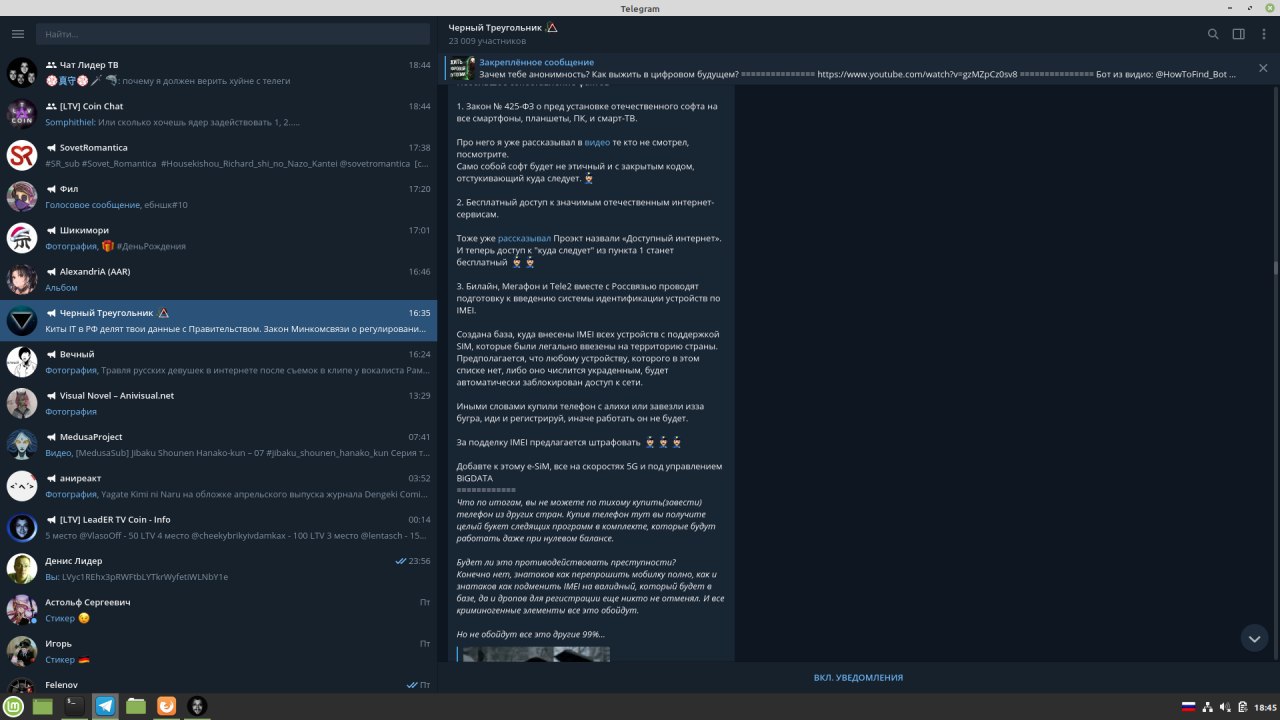Viewport: 1280px width, 720px height.
Task: Click the 17:38 timestamp on SovetRomantica
Action: tap(419, 147)
